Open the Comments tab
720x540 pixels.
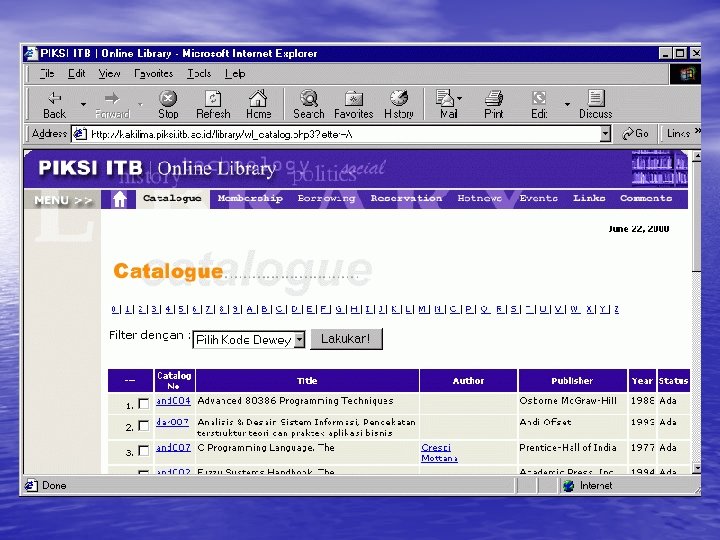(646, 198)
